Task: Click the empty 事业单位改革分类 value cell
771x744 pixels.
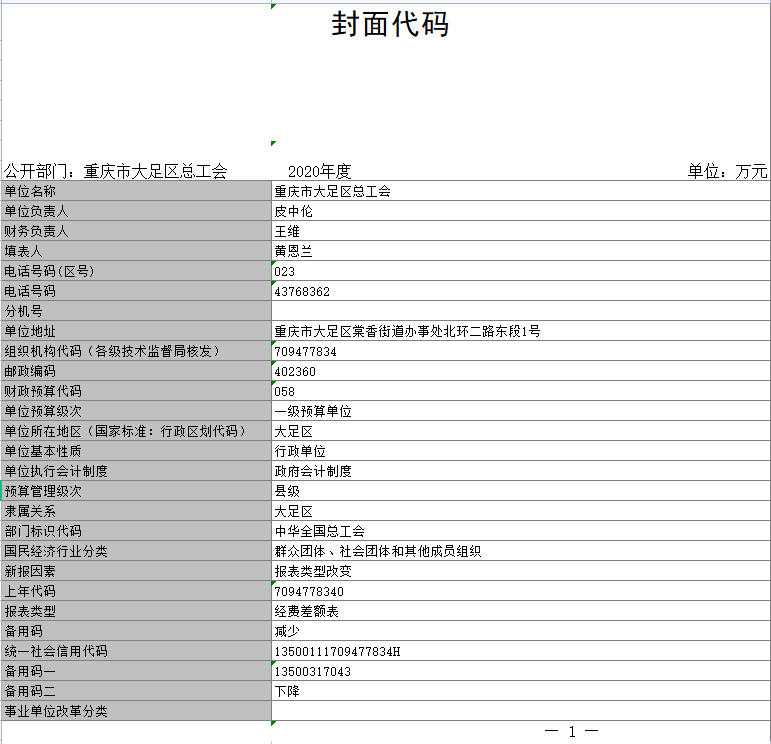Action: tap(521, 711)
